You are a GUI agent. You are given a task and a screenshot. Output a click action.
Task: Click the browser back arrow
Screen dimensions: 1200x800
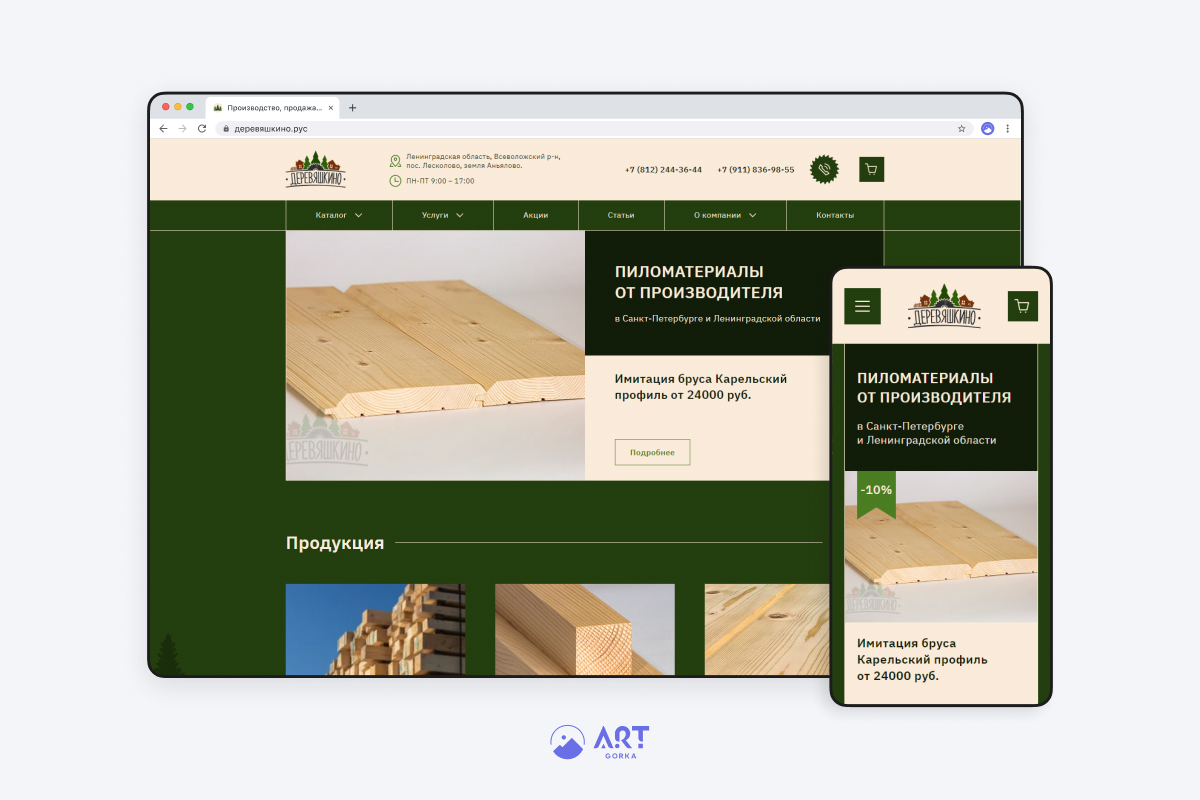(x=164, y=128)
